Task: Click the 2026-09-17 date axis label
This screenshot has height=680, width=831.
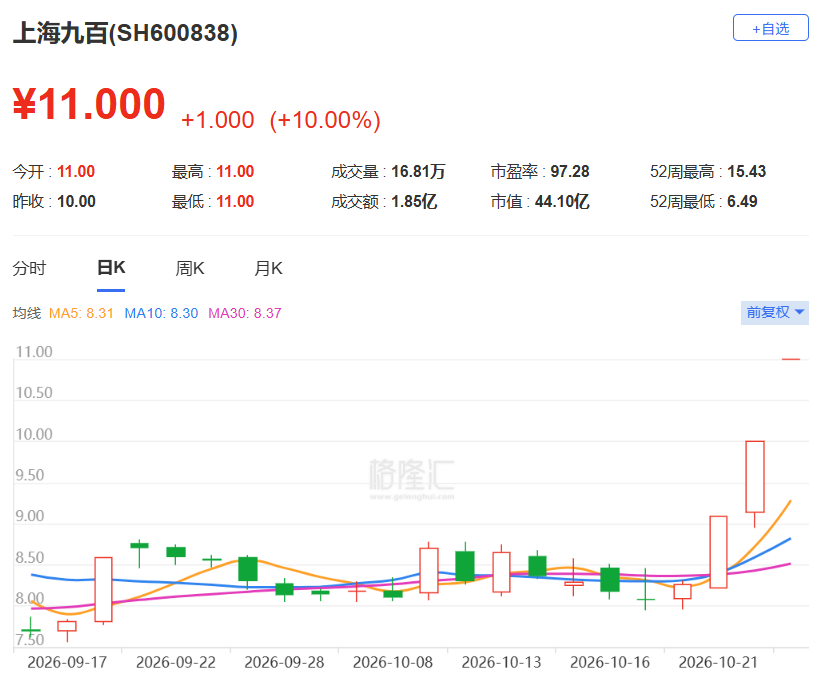Action: pyautogui.click(x=67, y=662)
